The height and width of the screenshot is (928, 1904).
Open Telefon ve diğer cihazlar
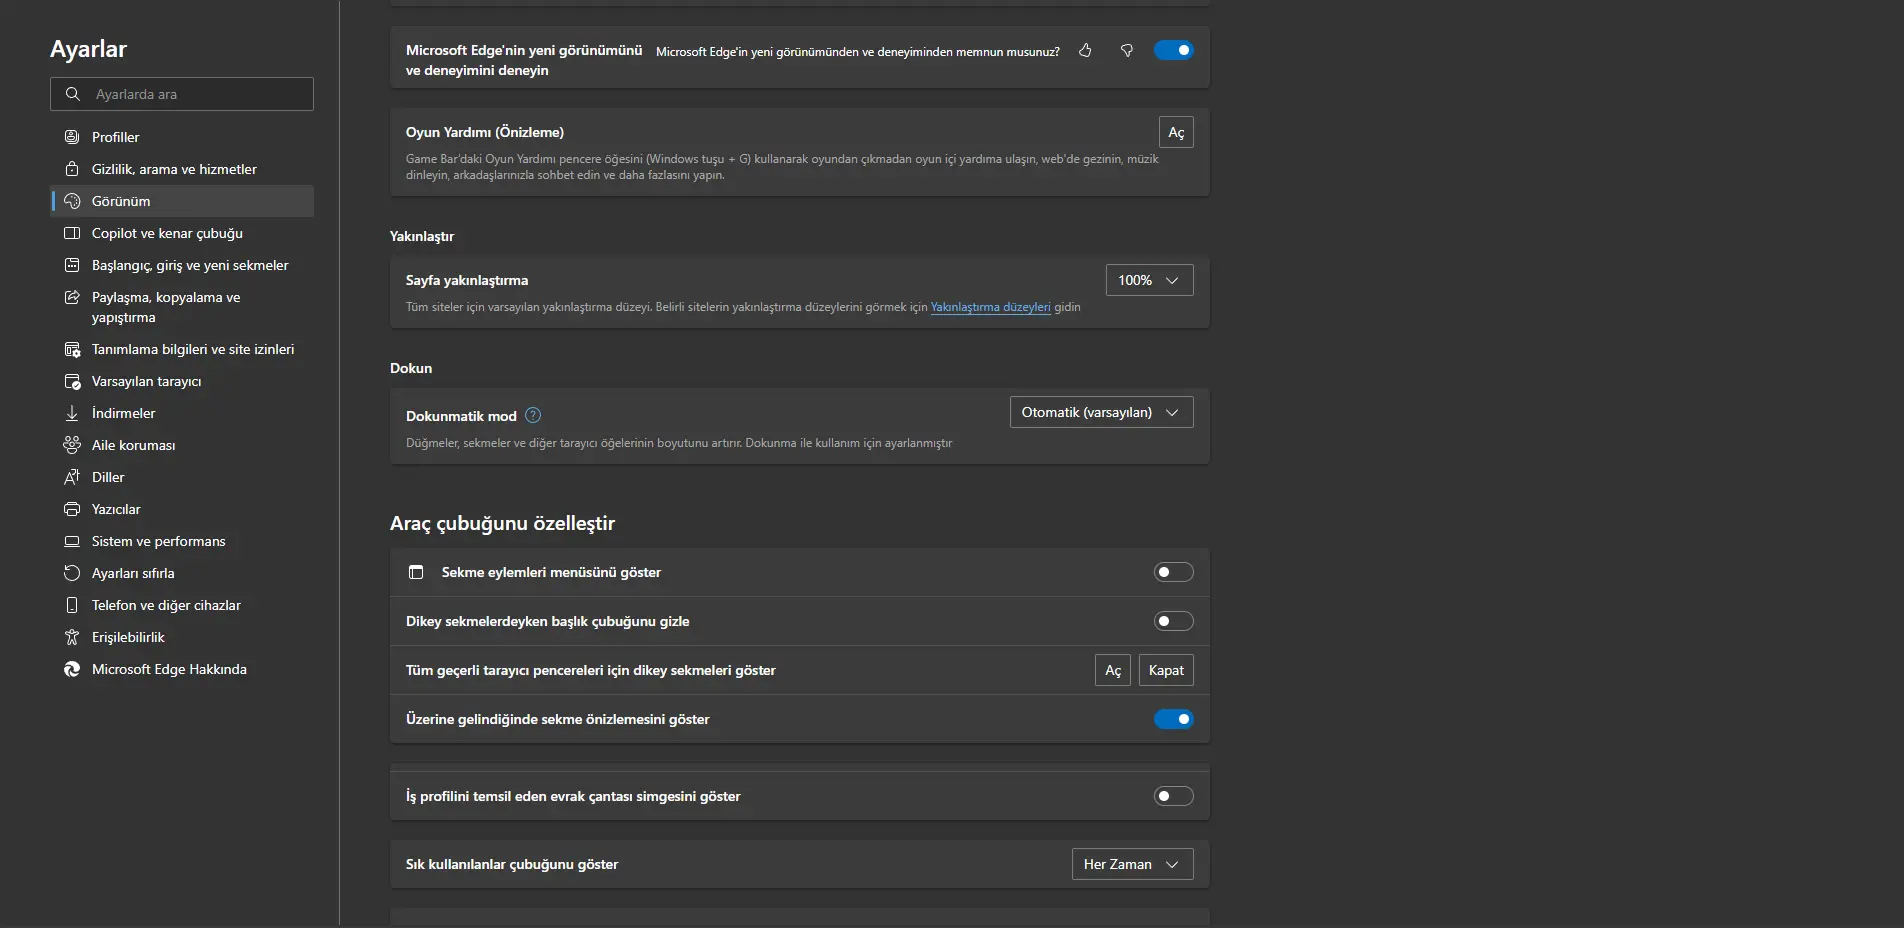tap(182, 605)
